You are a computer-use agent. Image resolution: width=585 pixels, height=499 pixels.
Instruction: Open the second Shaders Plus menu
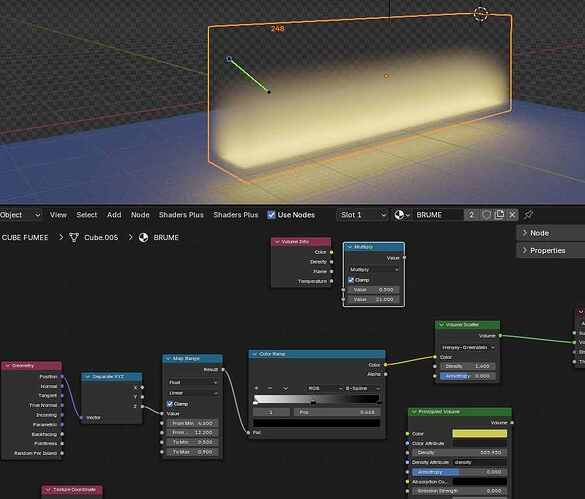(x=236, y=215)
